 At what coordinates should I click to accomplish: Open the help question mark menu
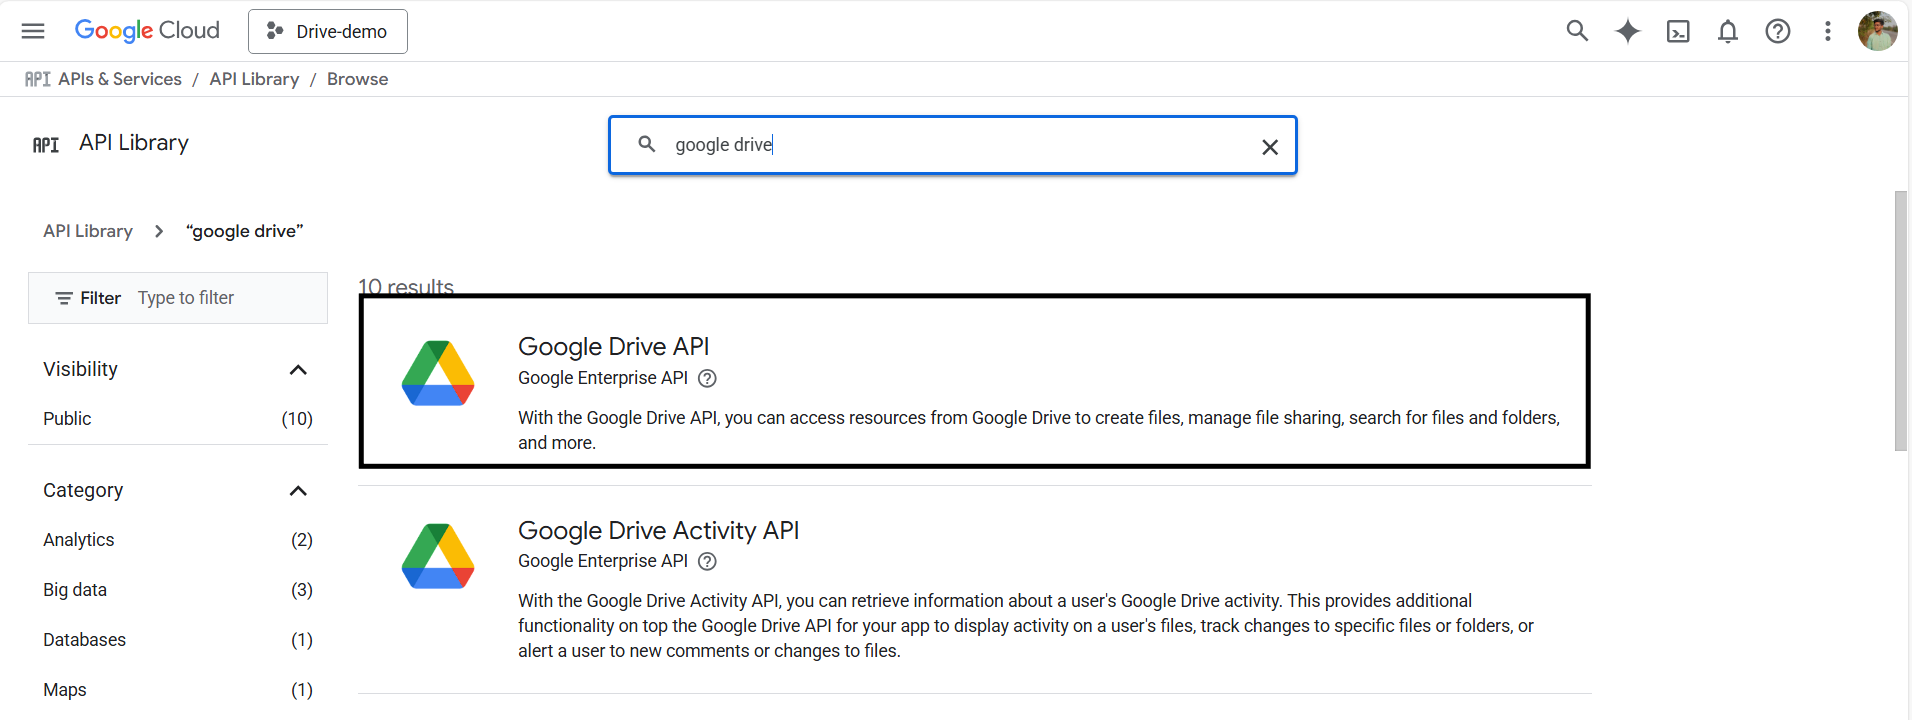pos(1777,31)
